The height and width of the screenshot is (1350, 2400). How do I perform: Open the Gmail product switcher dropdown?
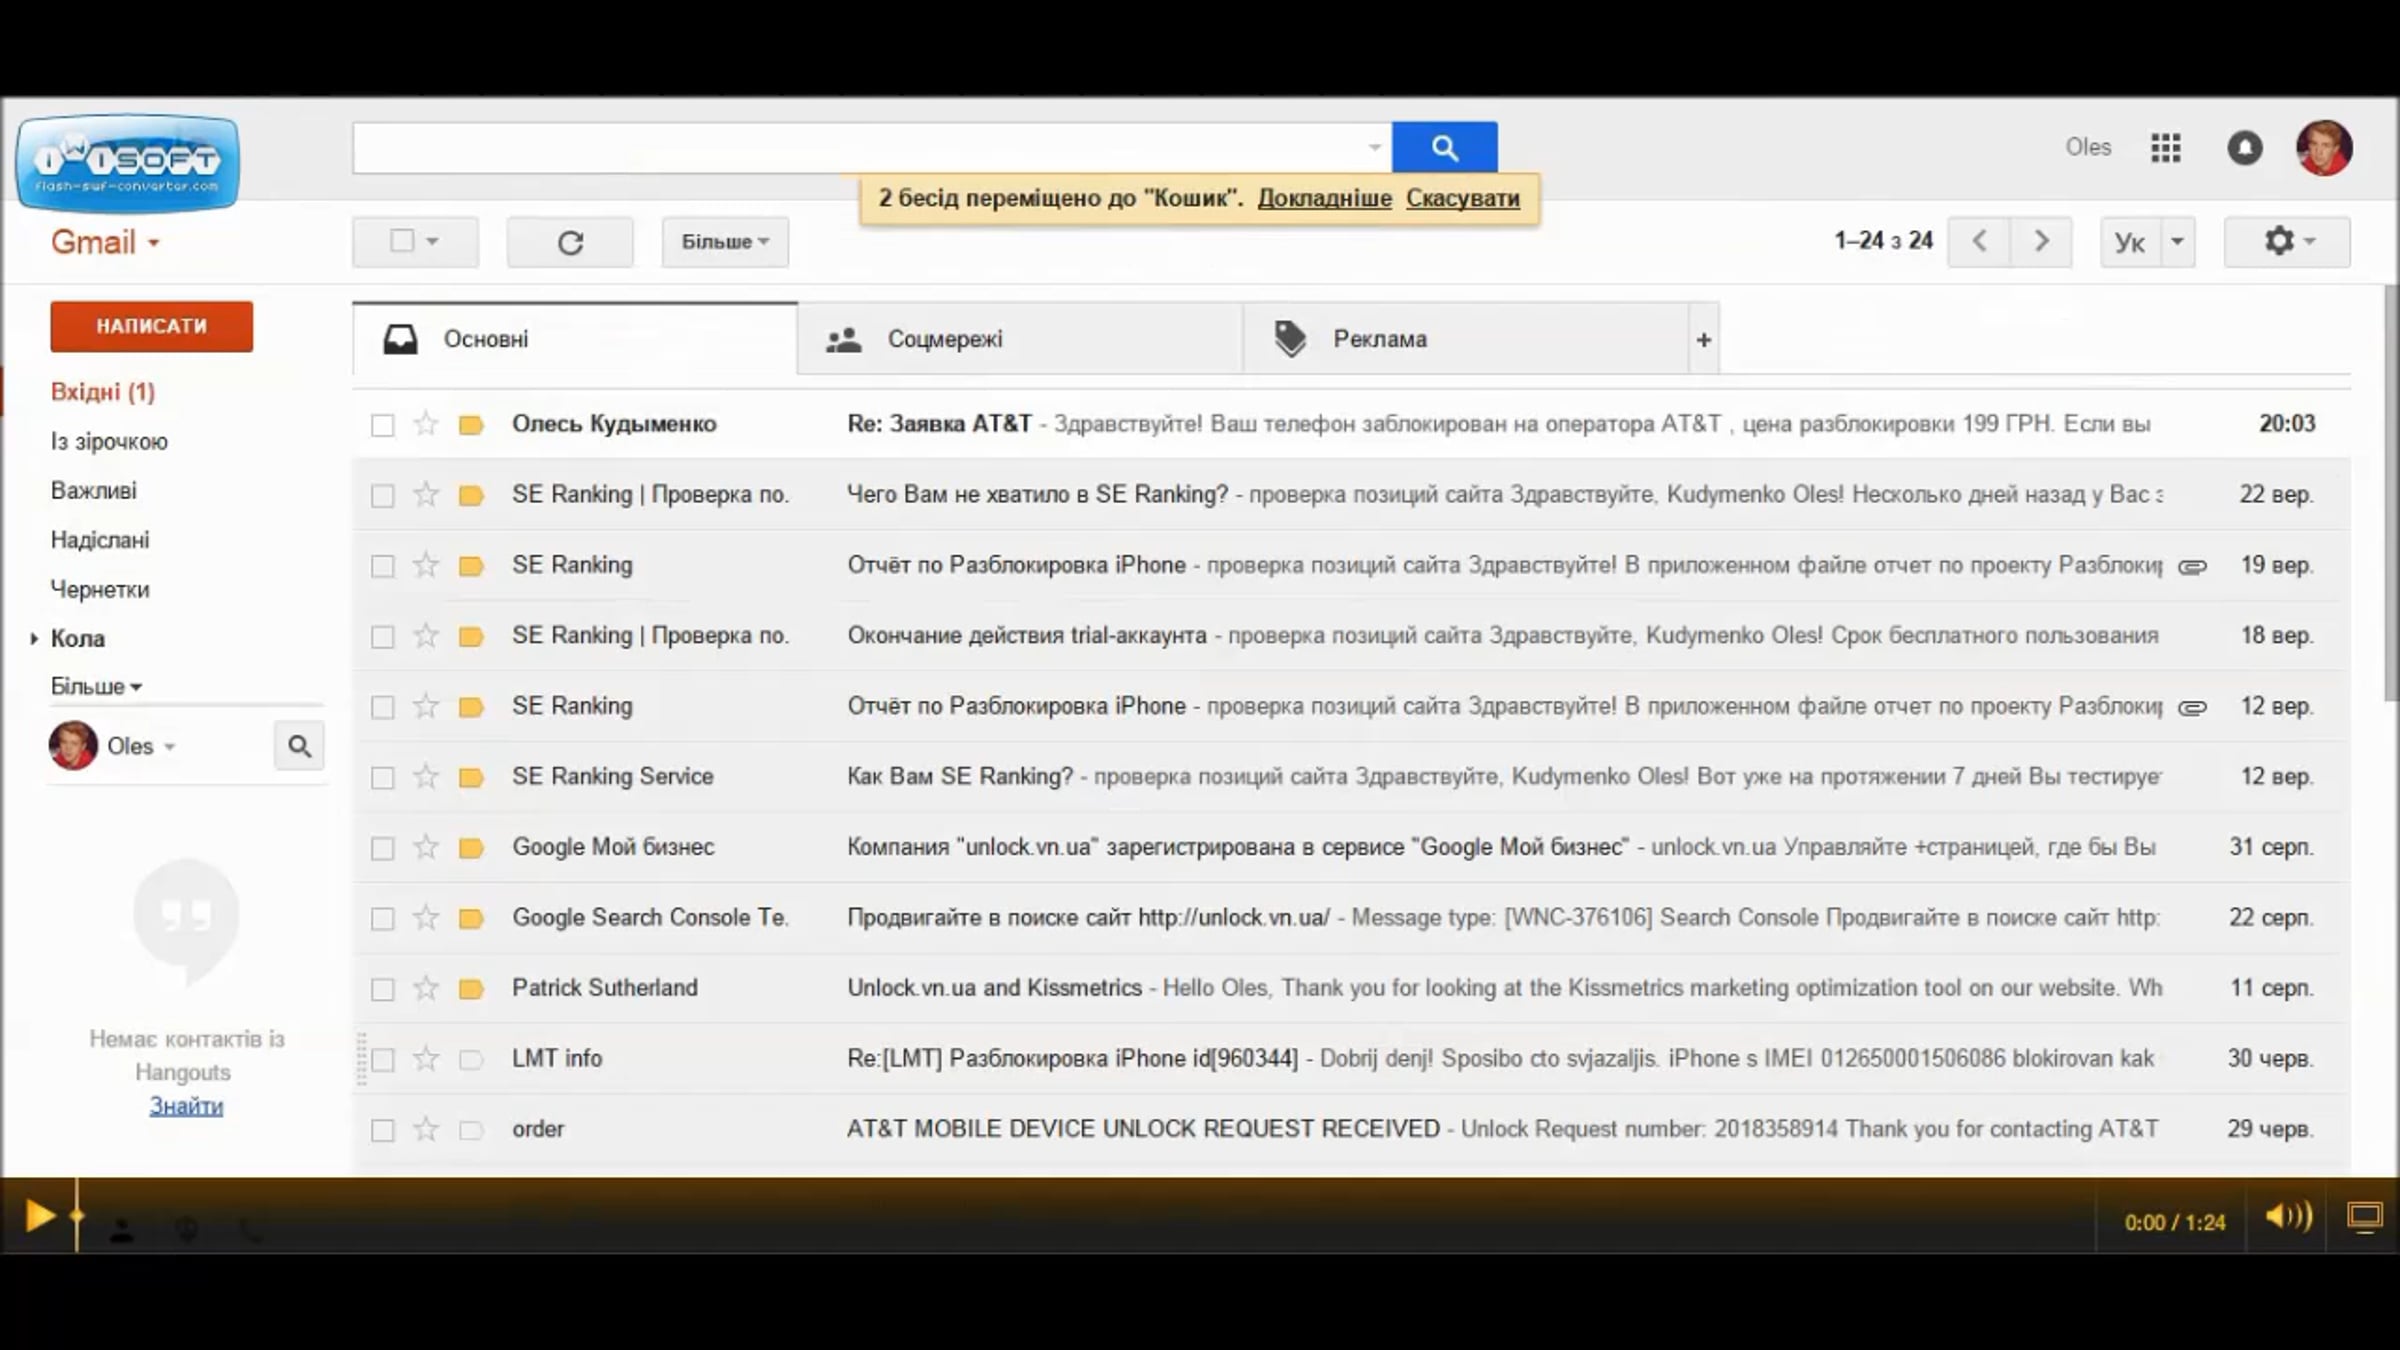coord(105,242)
